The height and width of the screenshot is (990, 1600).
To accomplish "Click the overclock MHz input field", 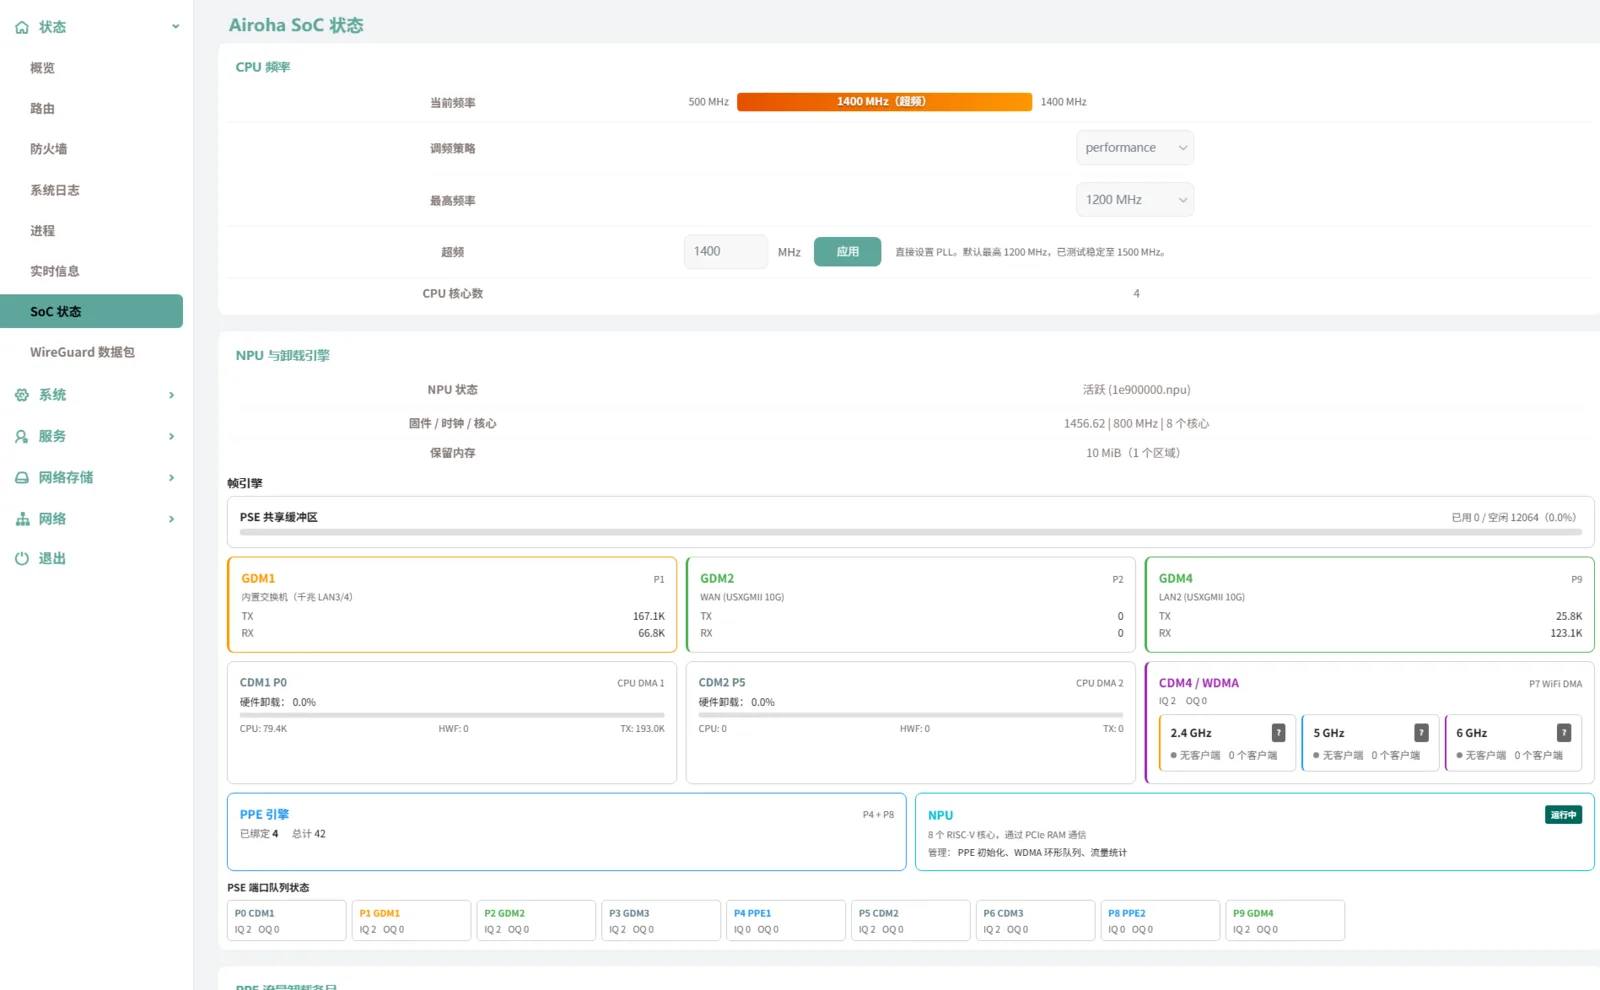I will 725,252.
